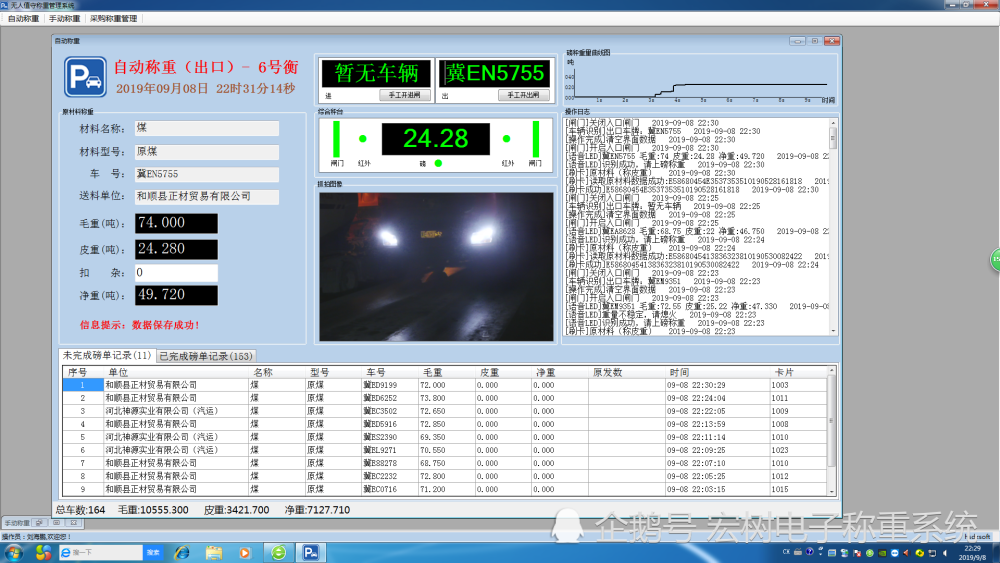Open the 手动称重 menu
1000x563 pixels.
[64, 18]
